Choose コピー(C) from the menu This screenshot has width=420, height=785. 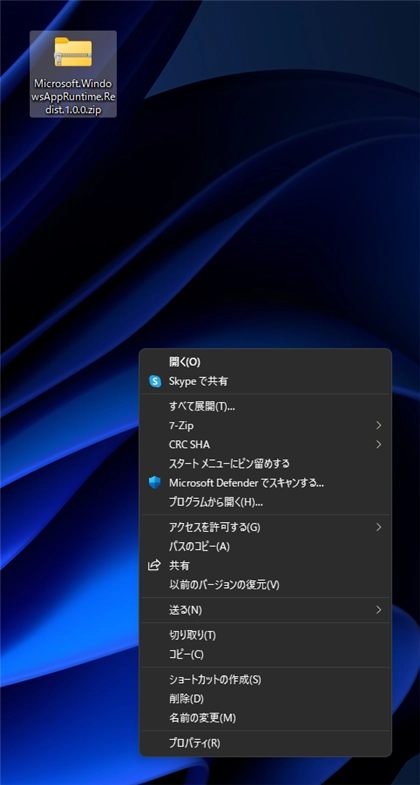(x=265, y=654)
